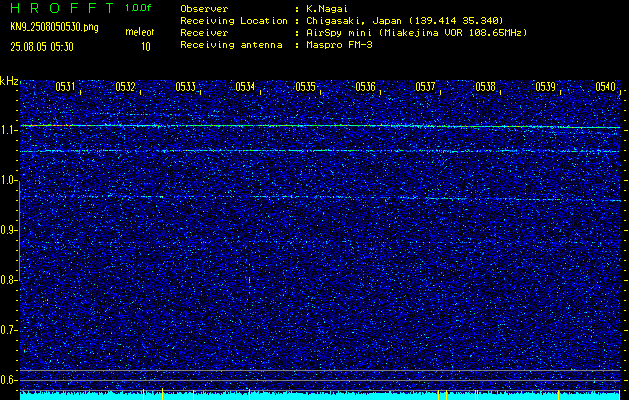This screenshot has height=400, width=629.
Task: Click the filename KN9_2508050530.png
Action: pyautogui.click(x=54, y=27)
